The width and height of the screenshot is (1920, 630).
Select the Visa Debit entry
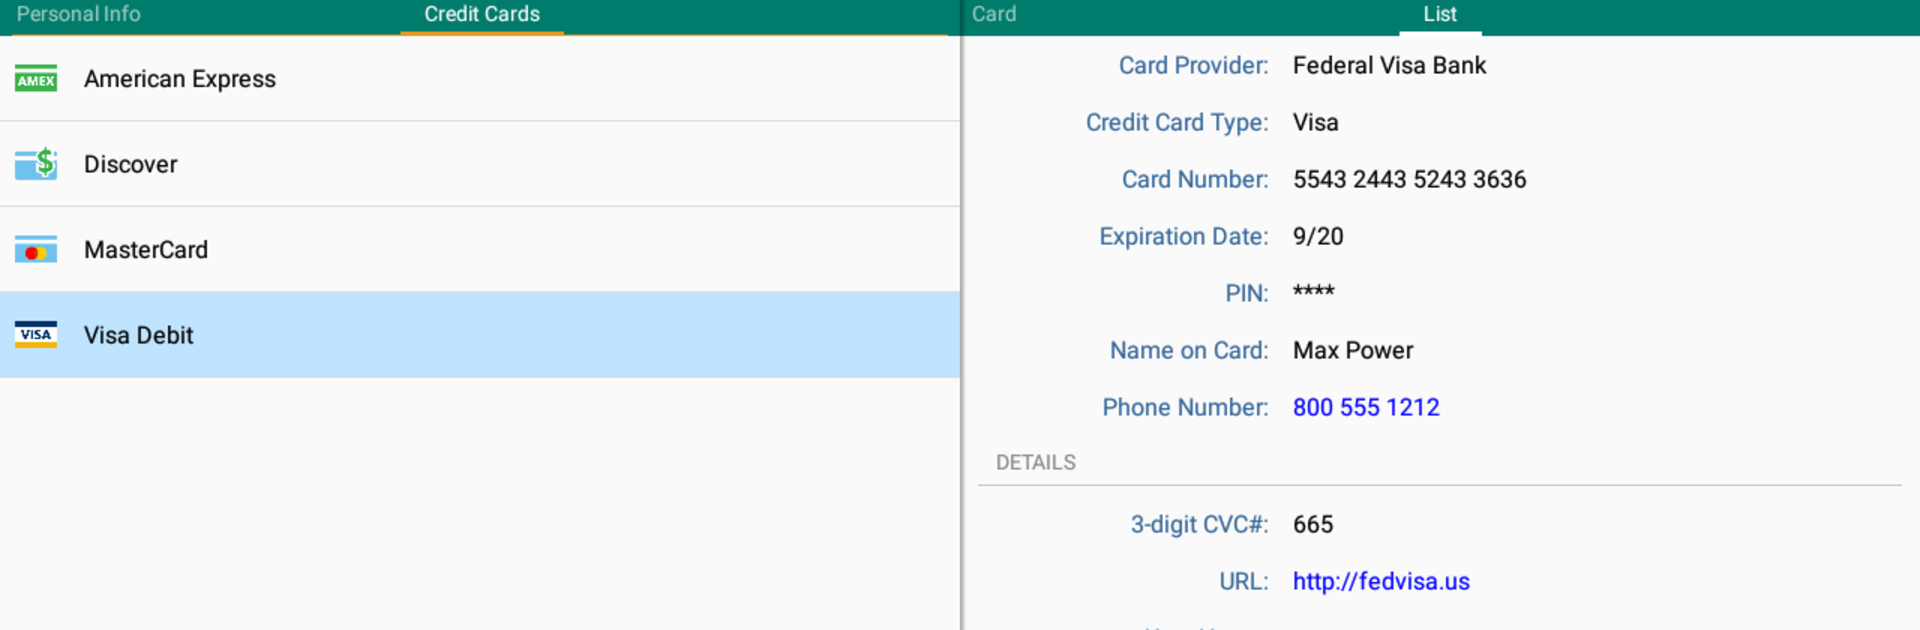coord(480,335)
